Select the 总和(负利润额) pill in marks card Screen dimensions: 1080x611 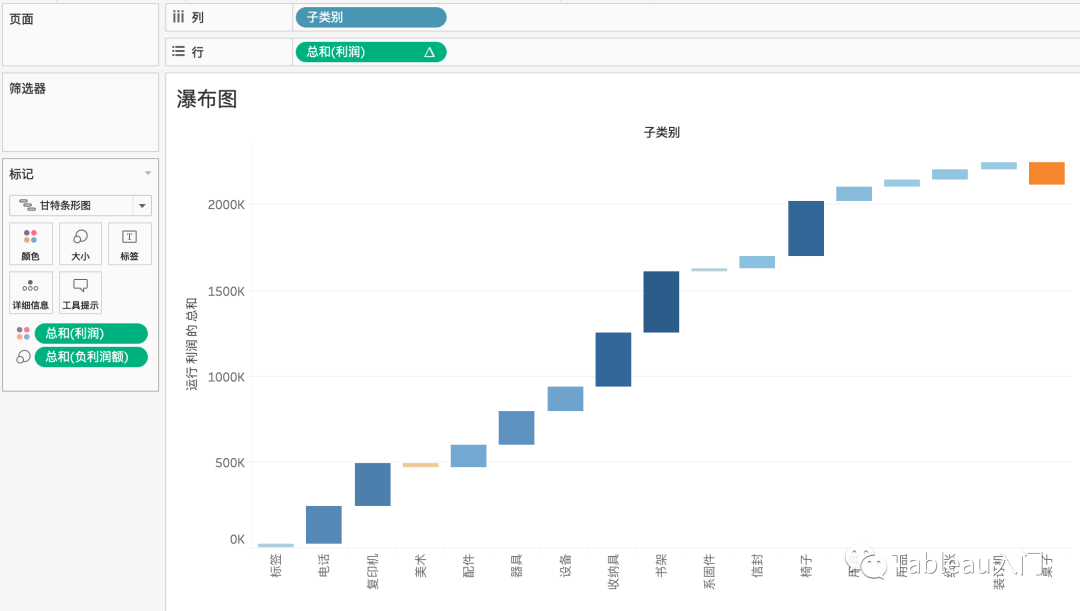[91, 357]
